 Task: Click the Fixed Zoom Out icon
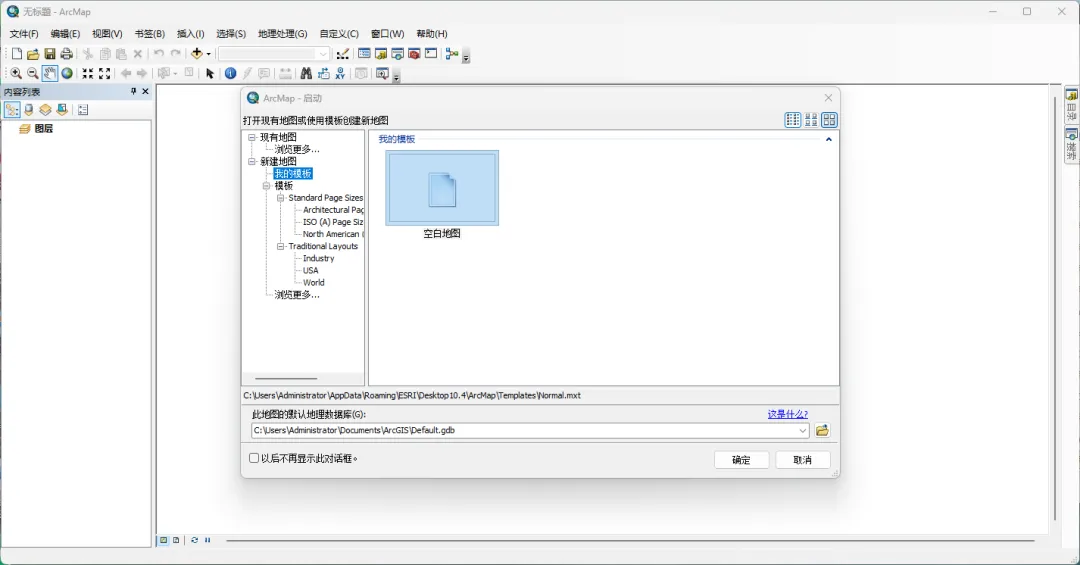105,73
